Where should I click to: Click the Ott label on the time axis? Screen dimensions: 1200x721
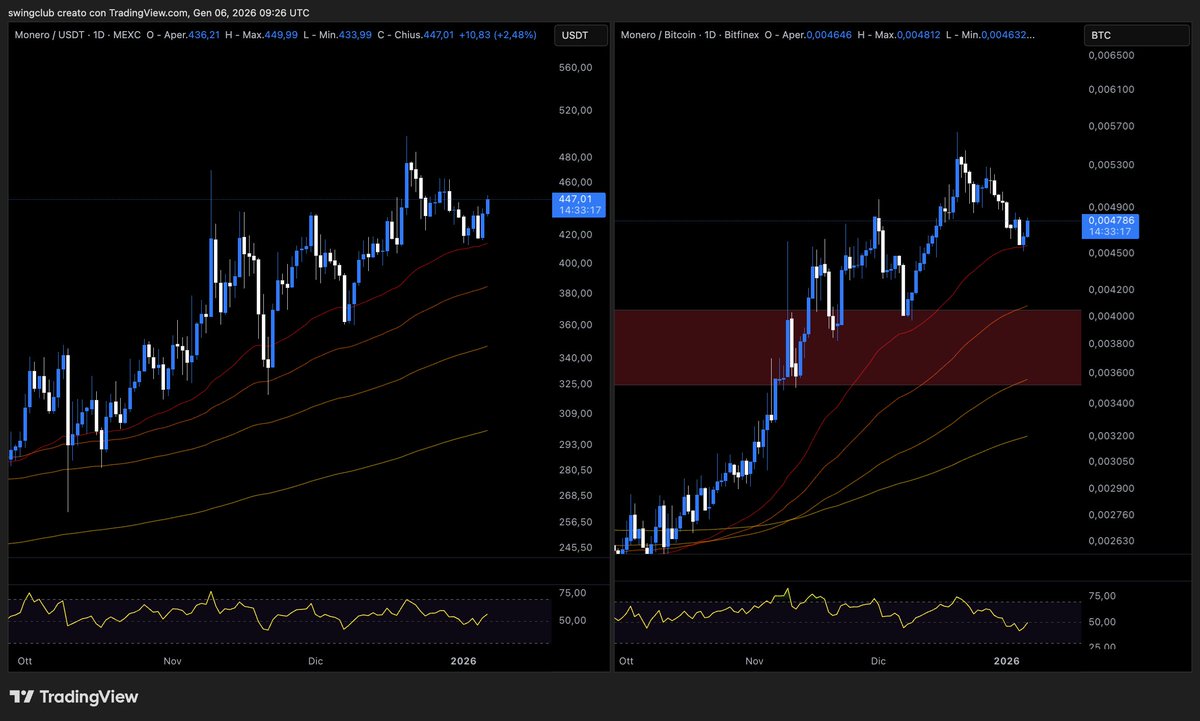point(24,661)
